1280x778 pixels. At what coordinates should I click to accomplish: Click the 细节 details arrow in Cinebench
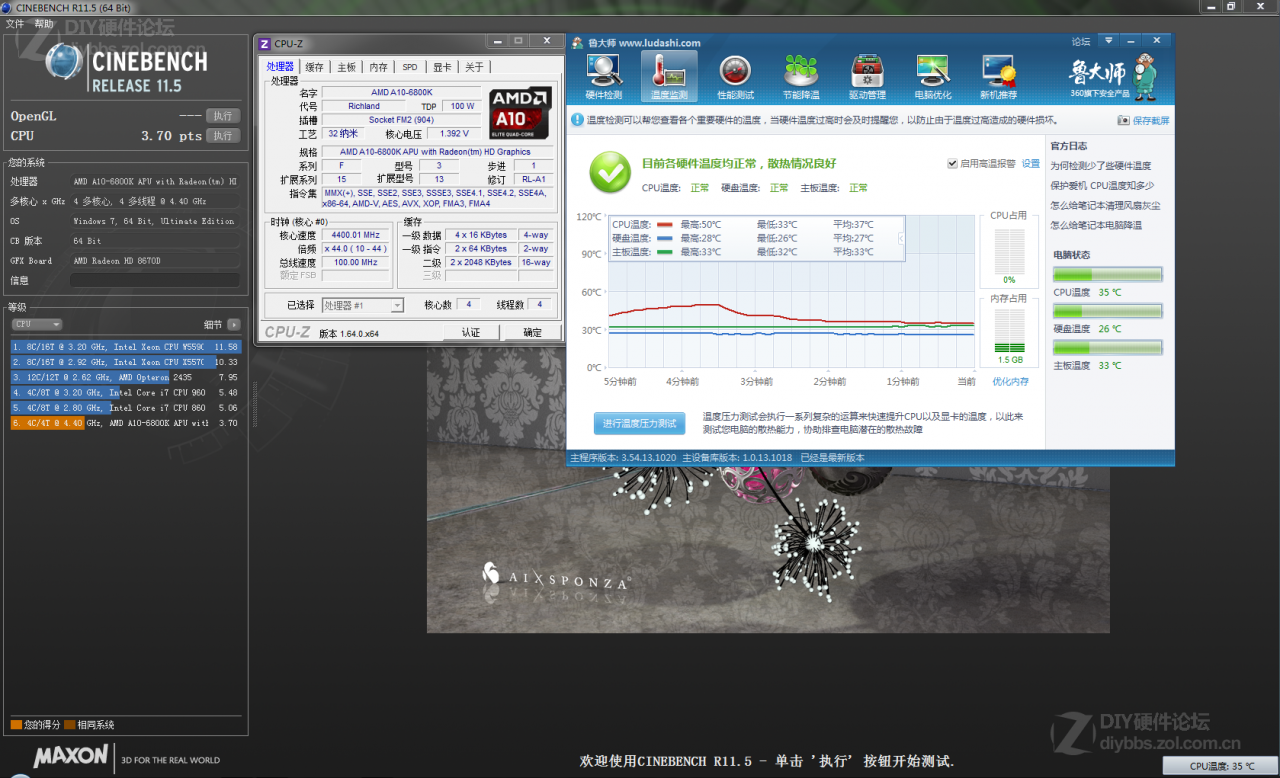234,324
